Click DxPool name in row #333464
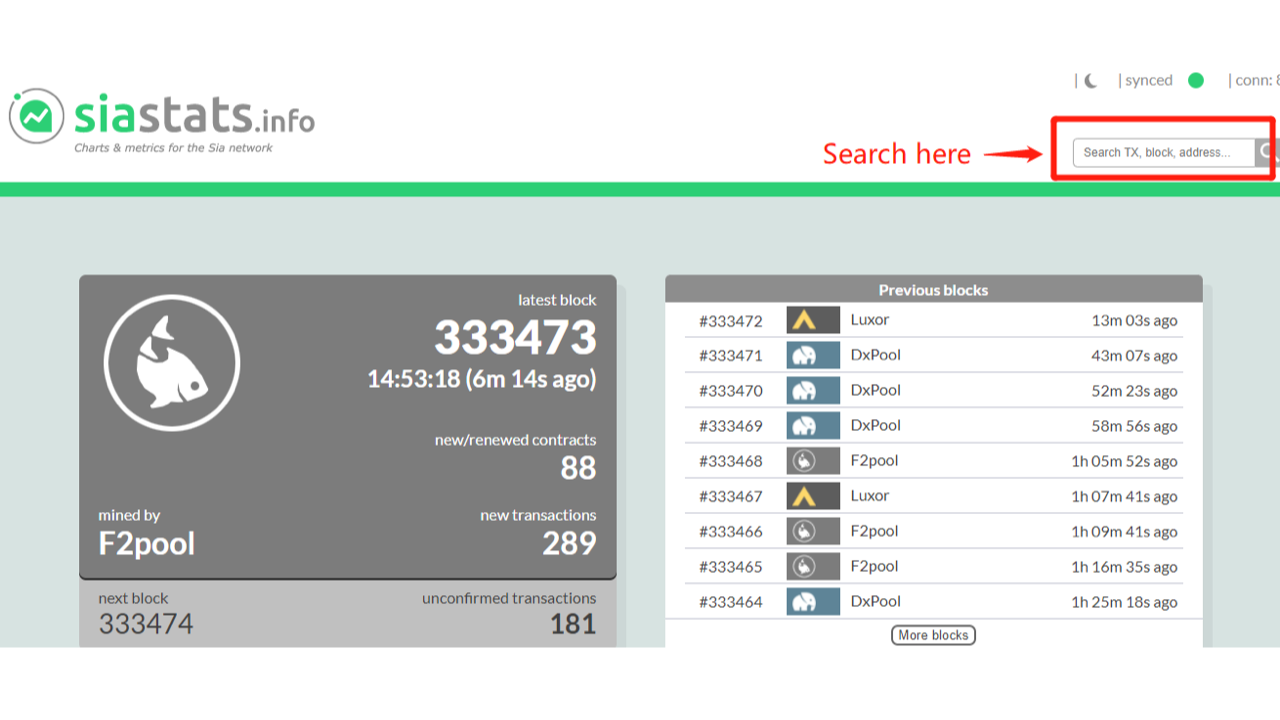 click(876, 601)
